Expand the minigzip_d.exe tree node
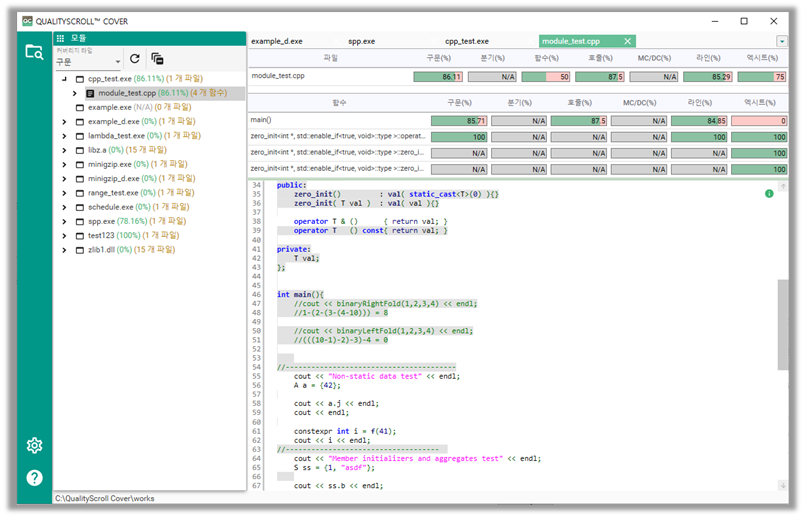Screen dimensions: 804x517 64,179
